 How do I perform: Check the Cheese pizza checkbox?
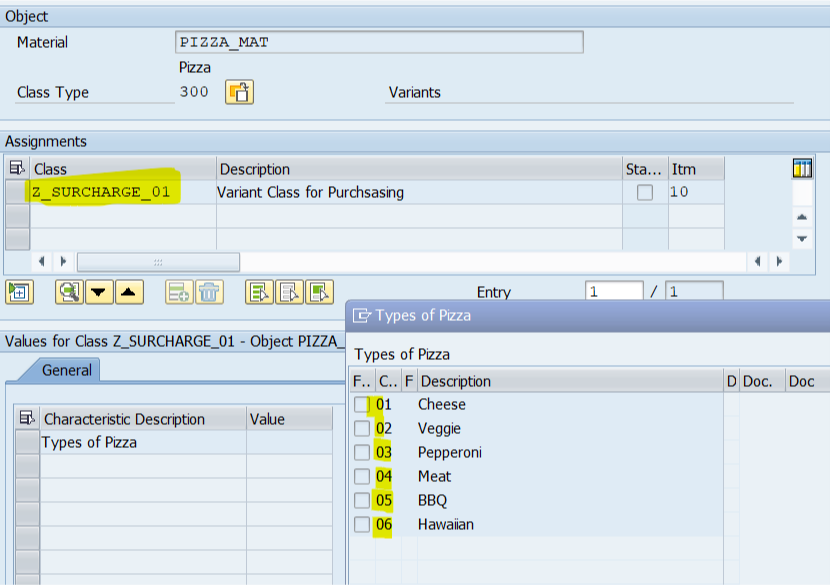coord(362,404)
